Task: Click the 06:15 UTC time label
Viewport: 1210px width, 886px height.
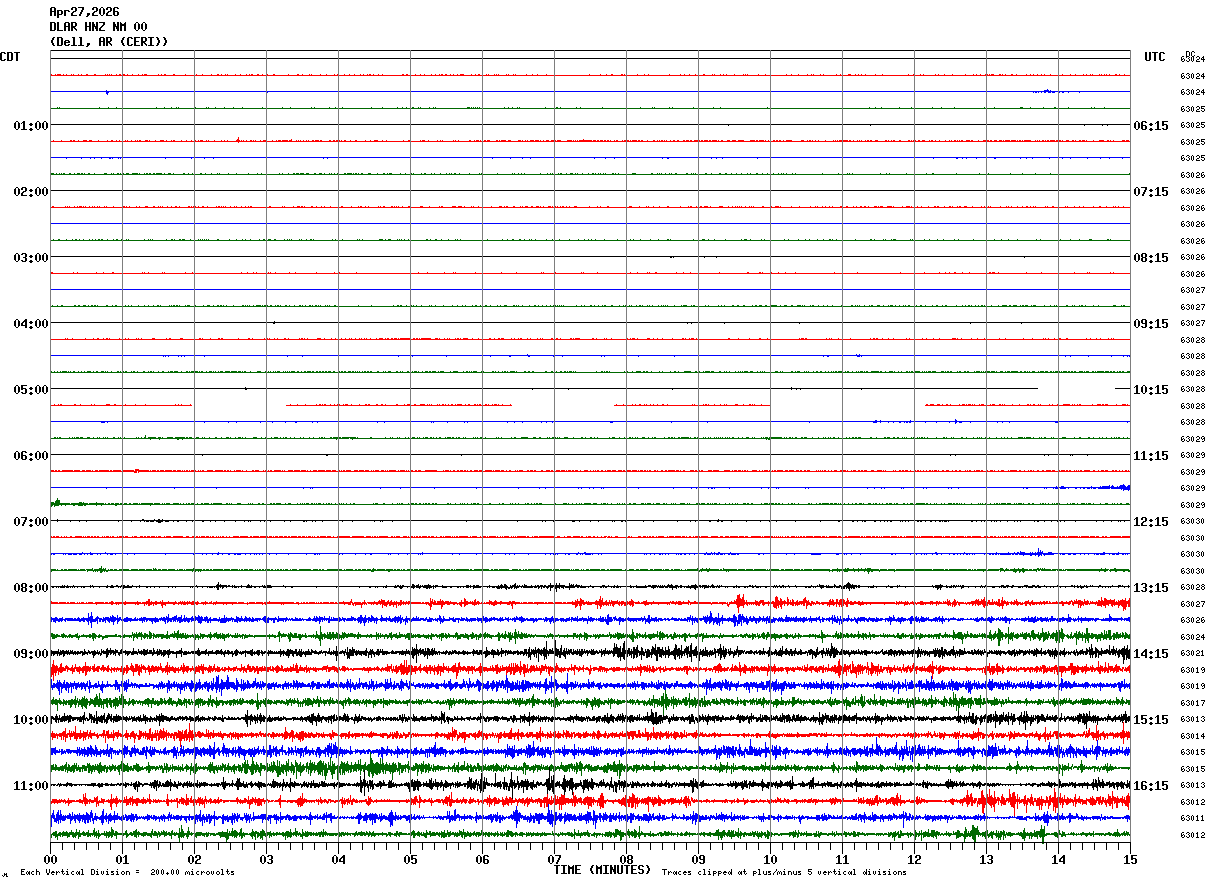Action: 1151,126
